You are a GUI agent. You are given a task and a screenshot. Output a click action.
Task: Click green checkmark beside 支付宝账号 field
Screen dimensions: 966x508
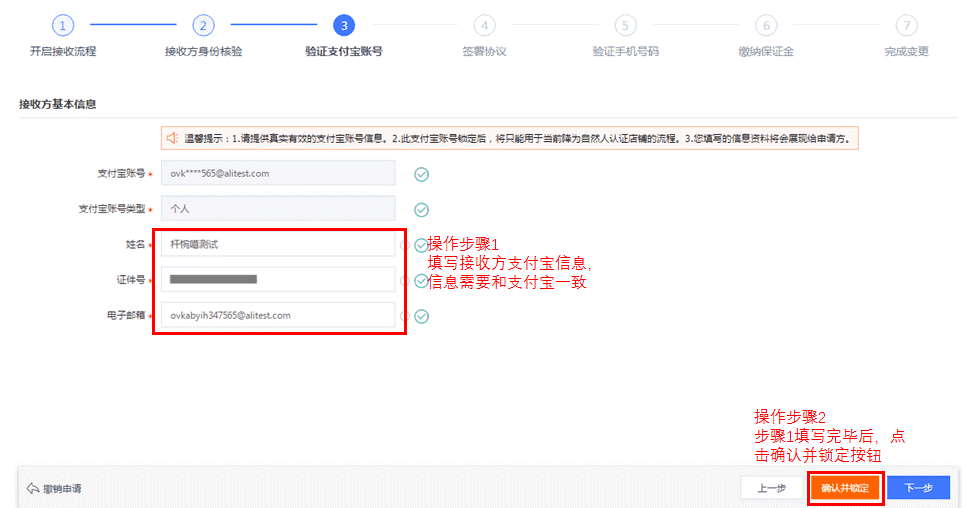tap(422, 174)
